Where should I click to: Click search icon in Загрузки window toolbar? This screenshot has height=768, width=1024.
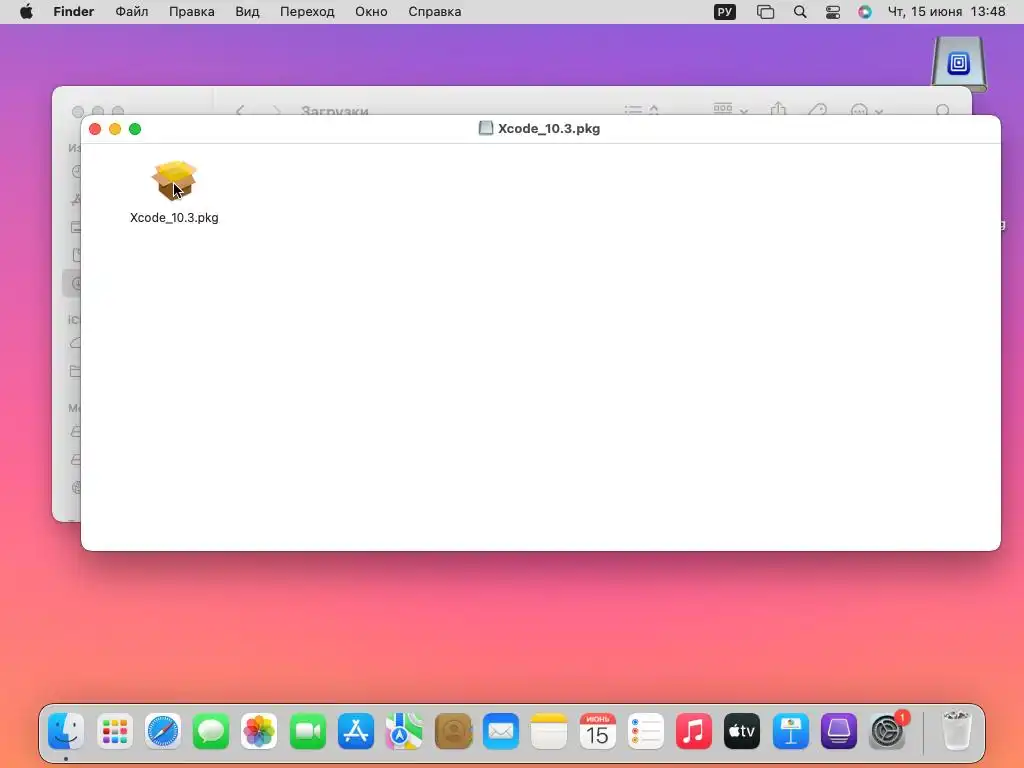pyautogui.click(x=942, y=110)
